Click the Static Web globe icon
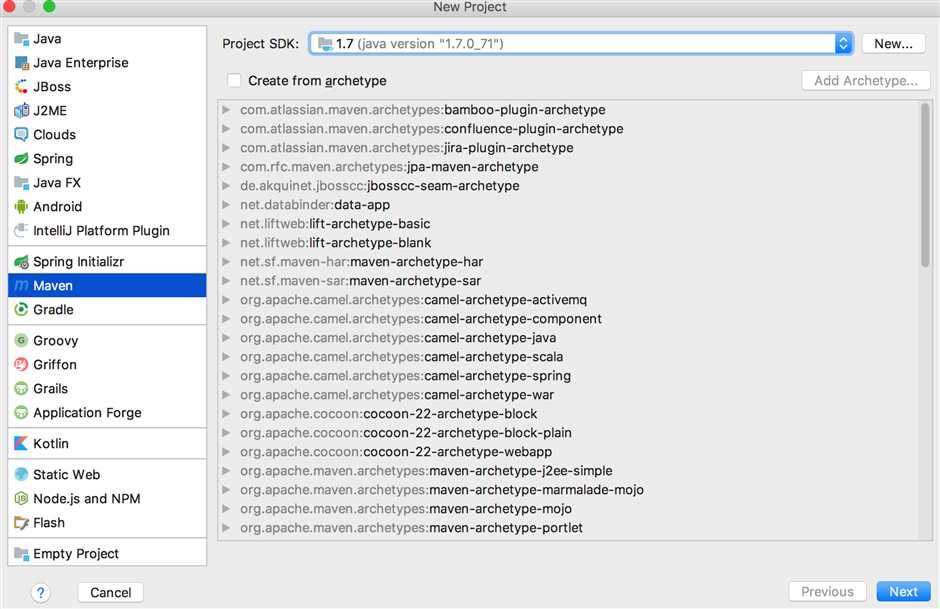940x609 pixels. coord(21,475)
